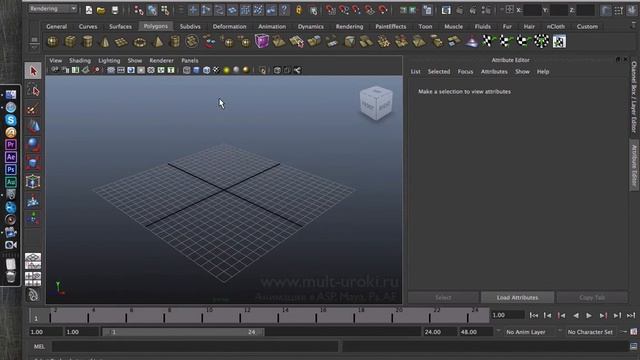
Task: Toggle Snap to grids magnet
Action: coord(331,10)
